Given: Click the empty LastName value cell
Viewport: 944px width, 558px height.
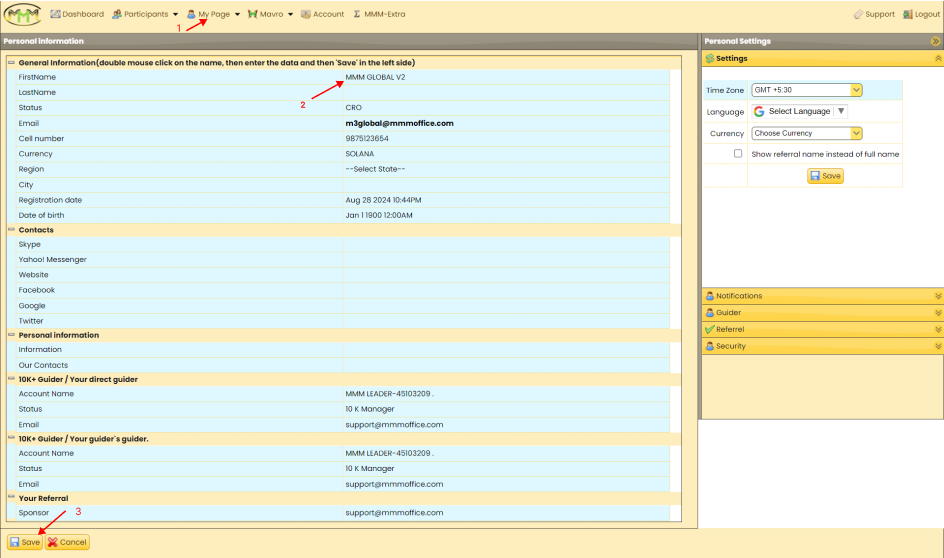Looking at the screenshot, I should [506, 92].
